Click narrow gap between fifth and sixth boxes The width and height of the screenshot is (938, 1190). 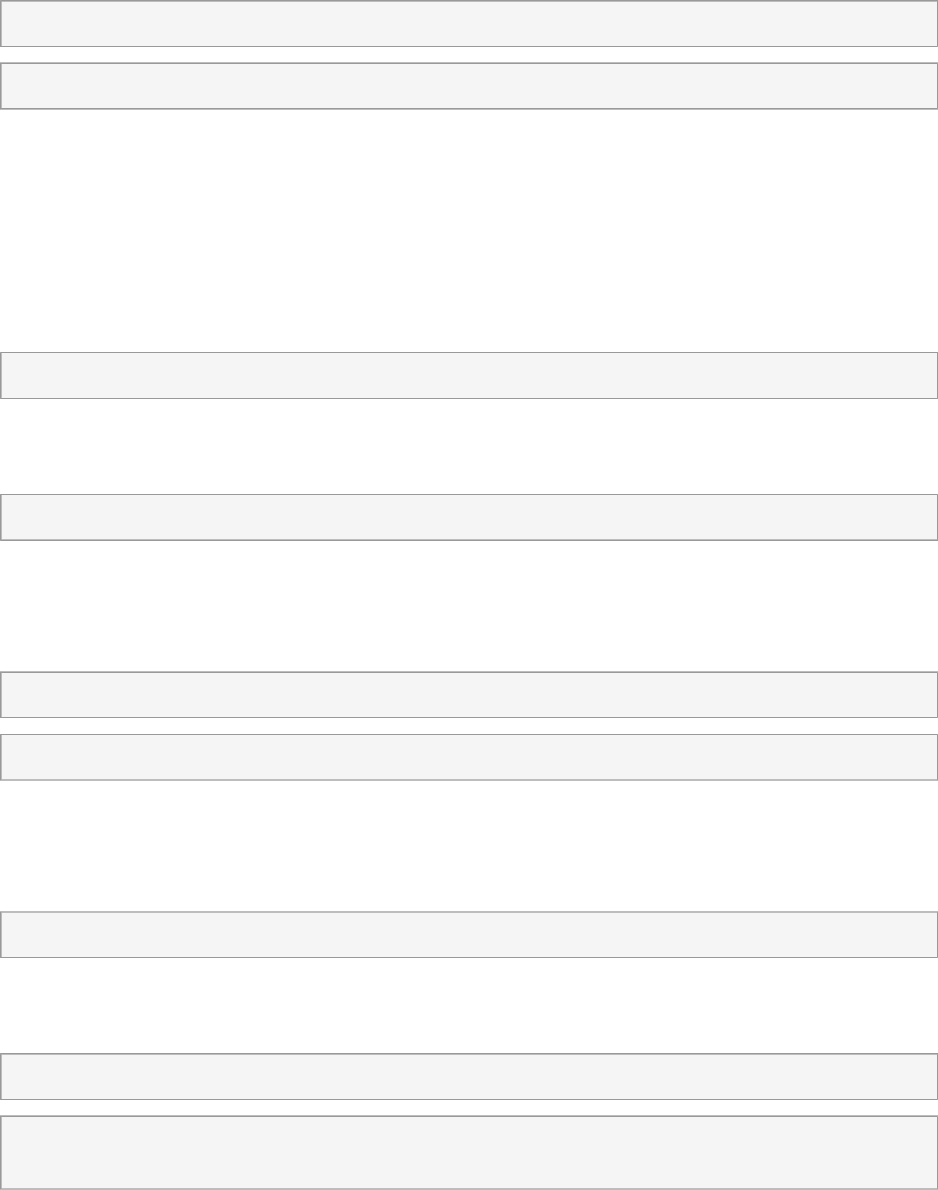pos(469,726)
